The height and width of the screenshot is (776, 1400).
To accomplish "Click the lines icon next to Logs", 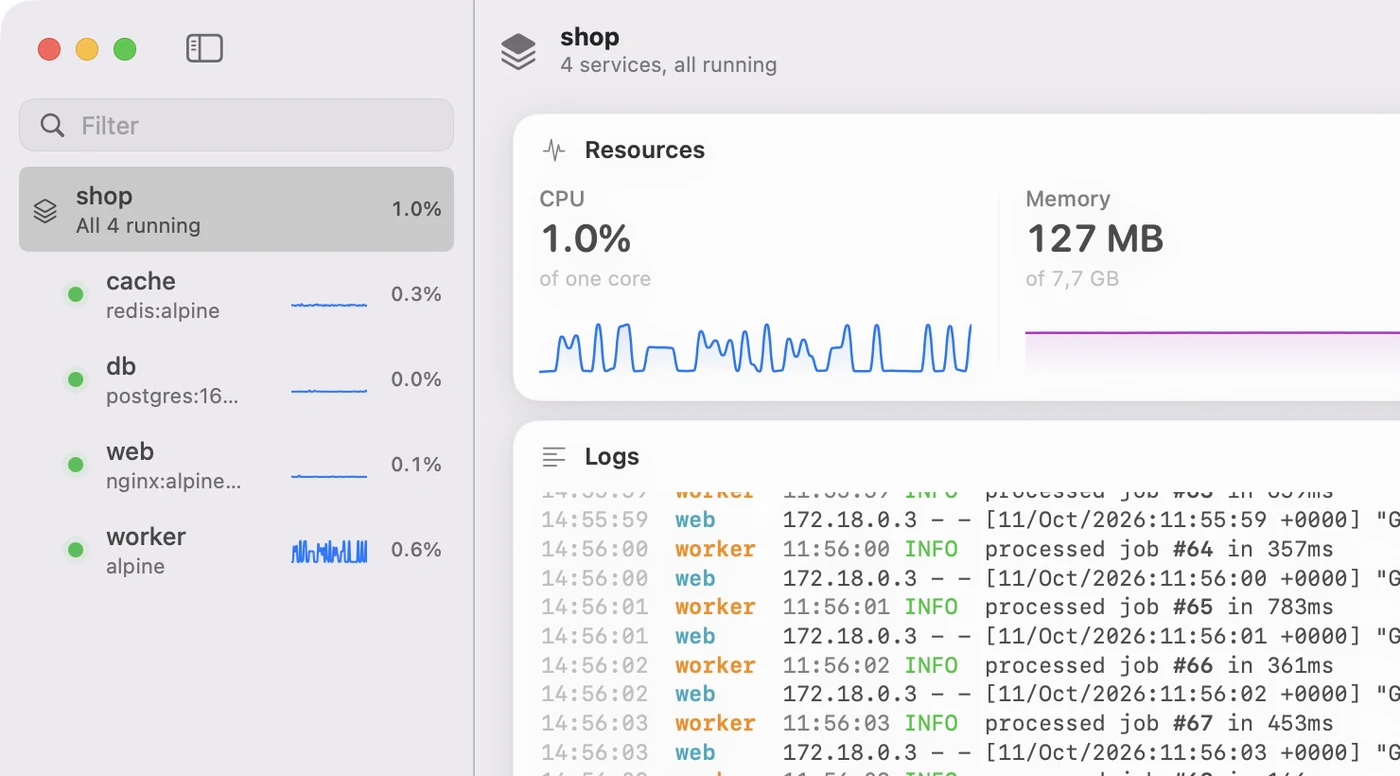I will (x=554, y=457).
